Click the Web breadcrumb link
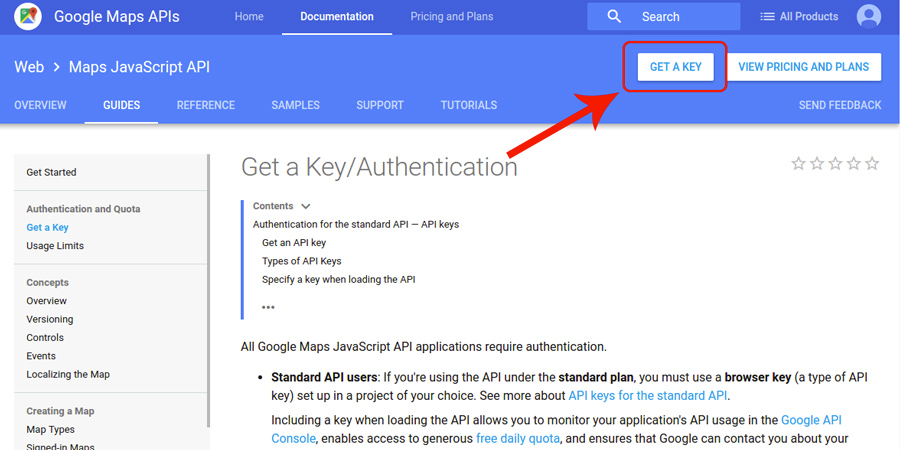This screenshot has width=900, height=450. [x=29, y=67]
